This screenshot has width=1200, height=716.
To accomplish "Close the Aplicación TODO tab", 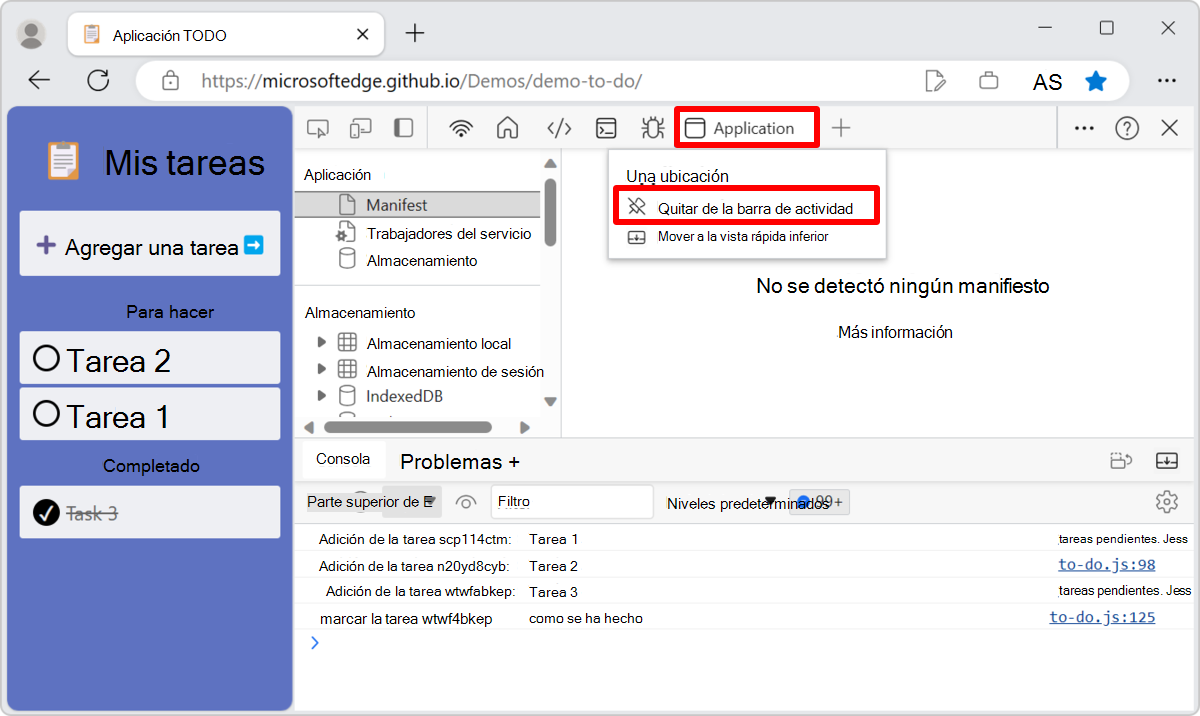I will tap(361, 35).
